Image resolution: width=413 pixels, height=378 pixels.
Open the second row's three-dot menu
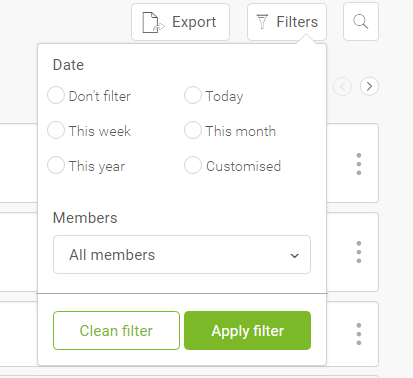tap(359, 252)
